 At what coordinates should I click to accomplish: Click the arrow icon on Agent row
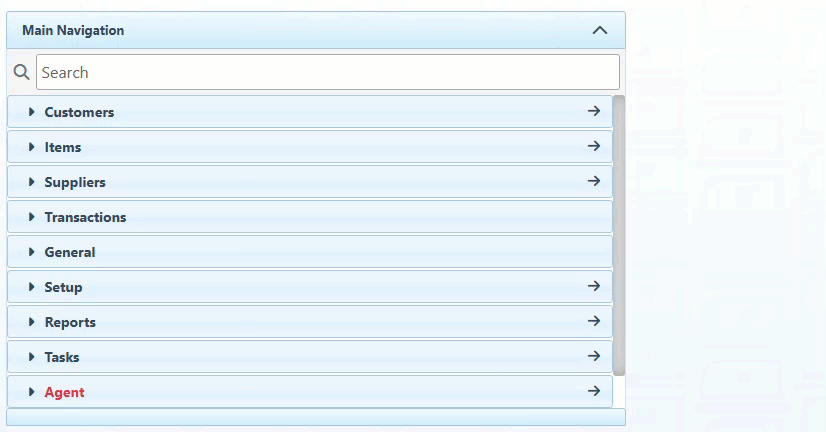[x=594, y=391]
